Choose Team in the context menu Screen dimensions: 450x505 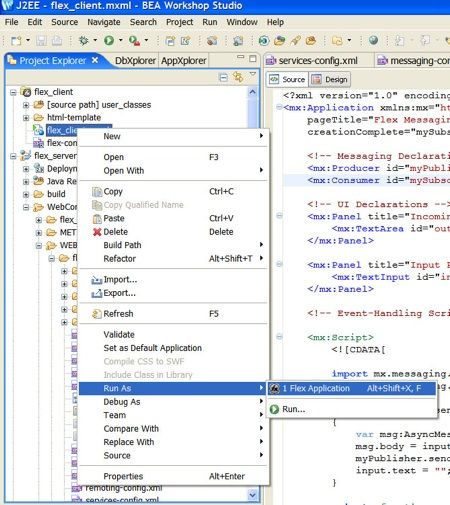(173, 415)
